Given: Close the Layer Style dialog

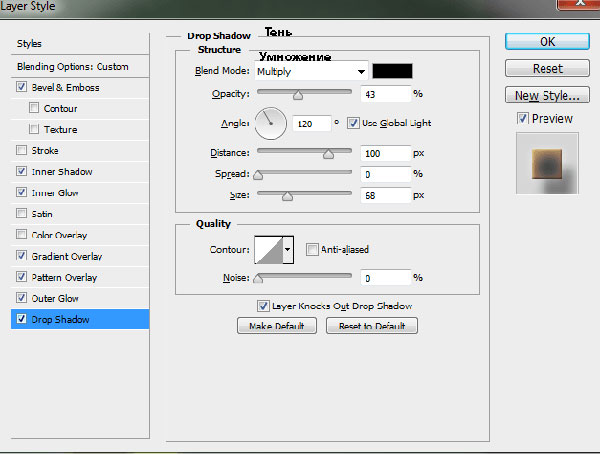Looking at the screenshot, I should (x=579, y=4).
